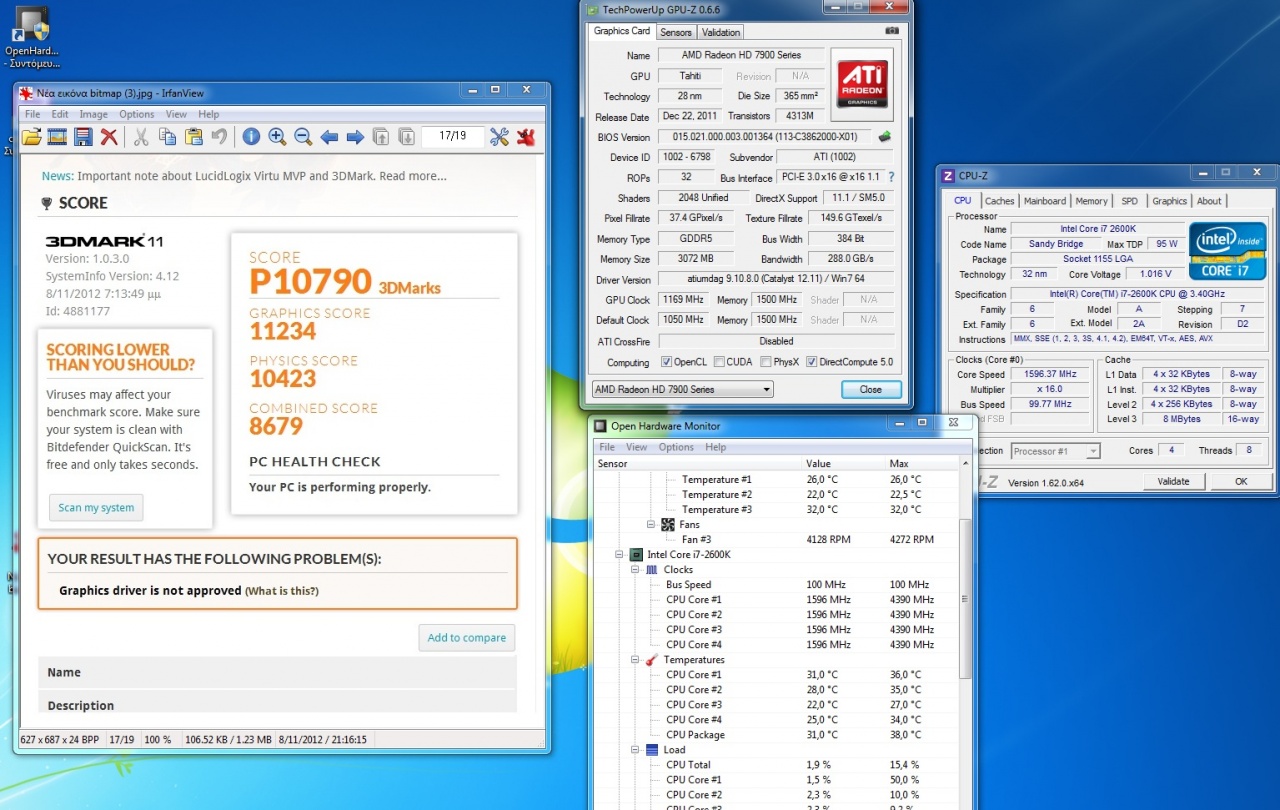Click the Max column header in Hardware Monitor
This screenshot has height=810, width=1280.
coord(922,464)
